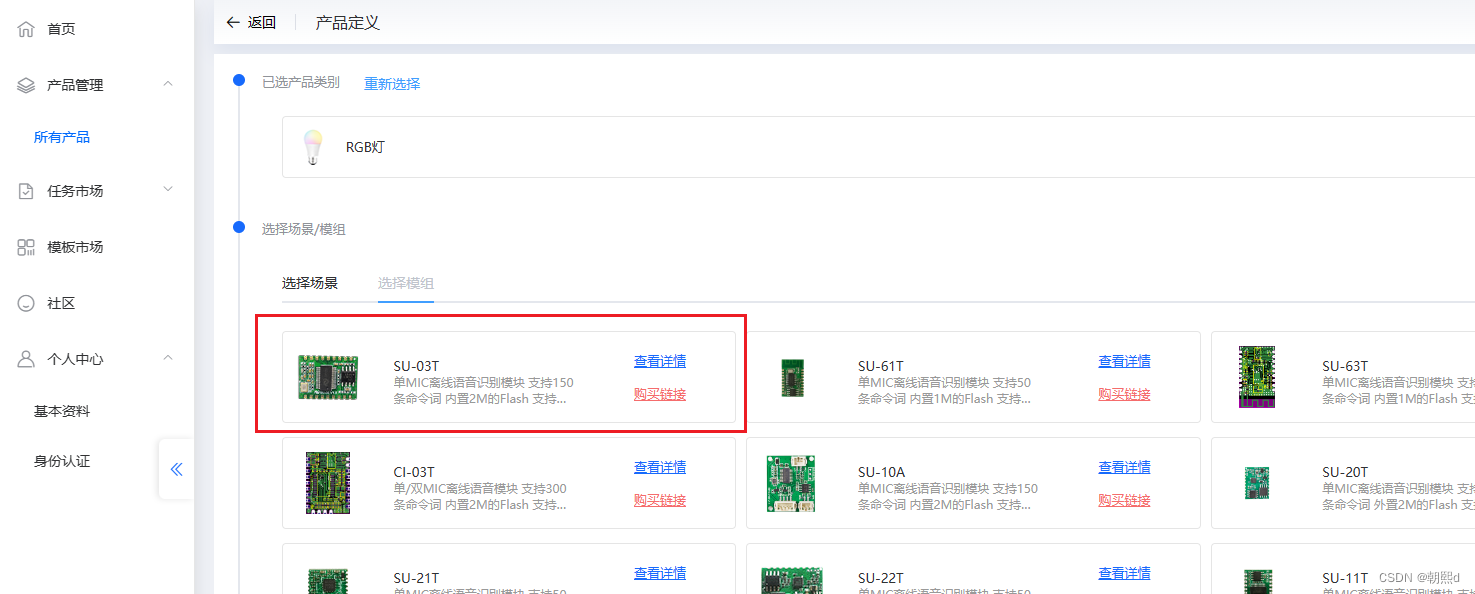1475x594 pixels.
Task: Open 所有产品 in the sidebar
Action: click(x=62, y=137)
